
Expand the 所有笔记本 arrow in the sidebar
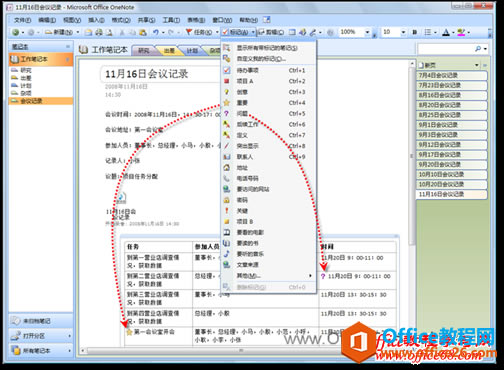point(69,350)
